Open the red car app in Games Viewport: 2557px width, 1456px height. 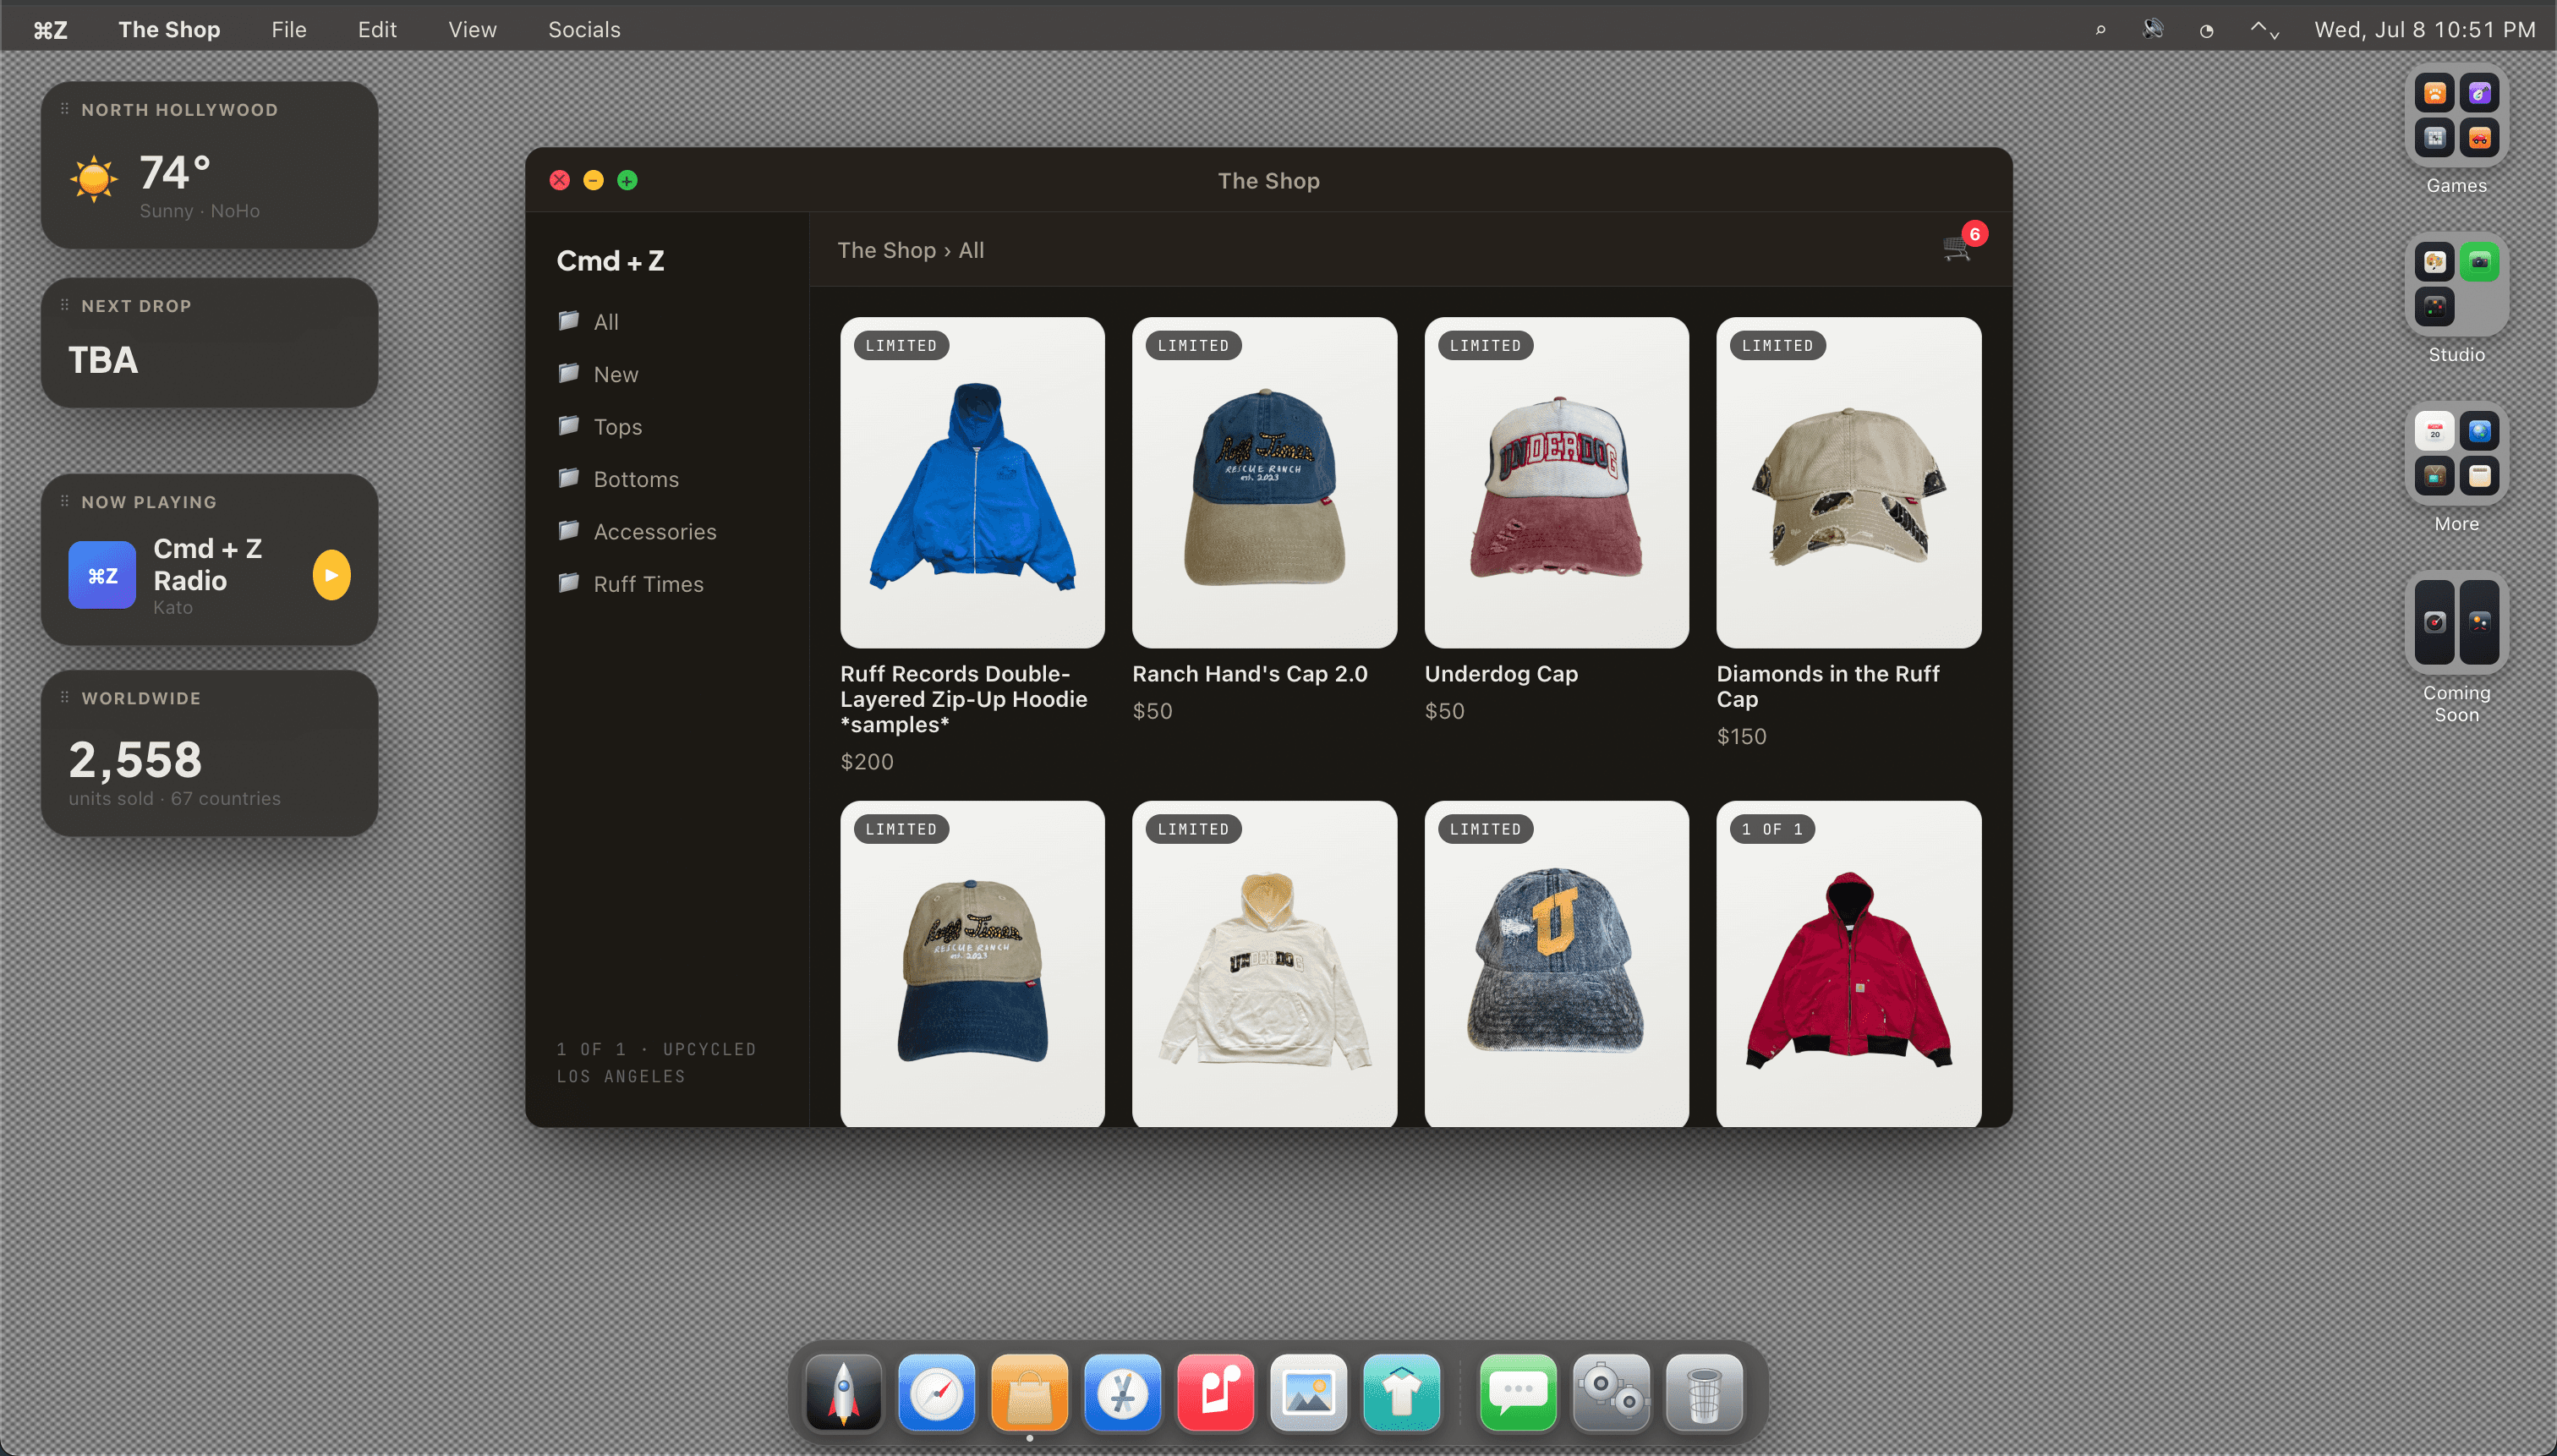click(2479, 138)
